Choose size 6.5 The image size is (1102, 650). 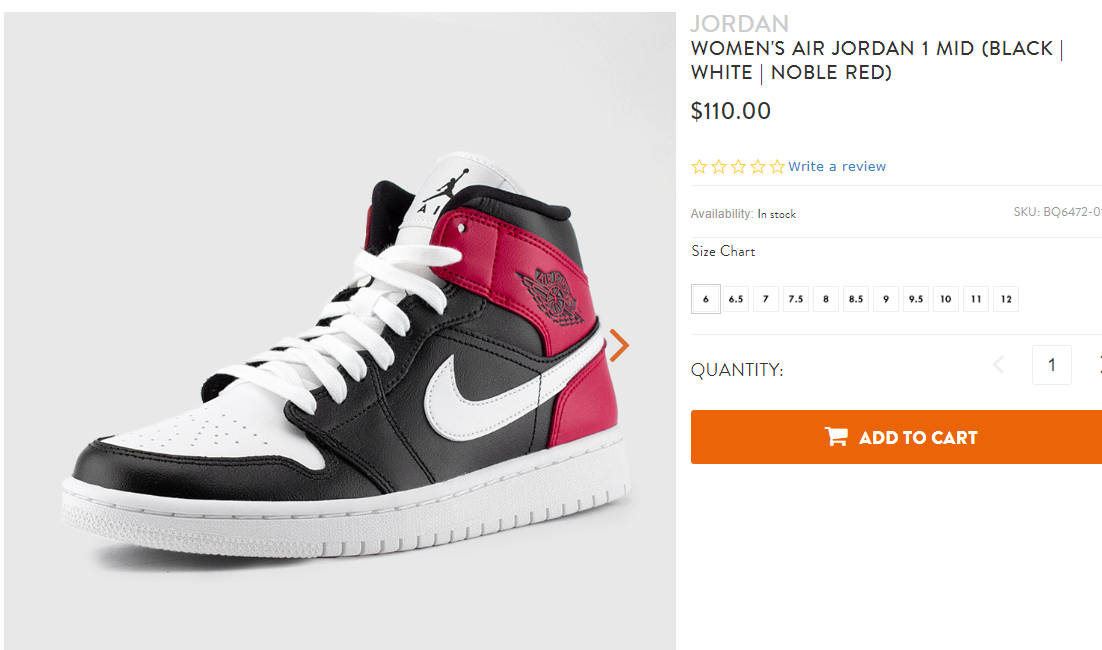(736, 299)
